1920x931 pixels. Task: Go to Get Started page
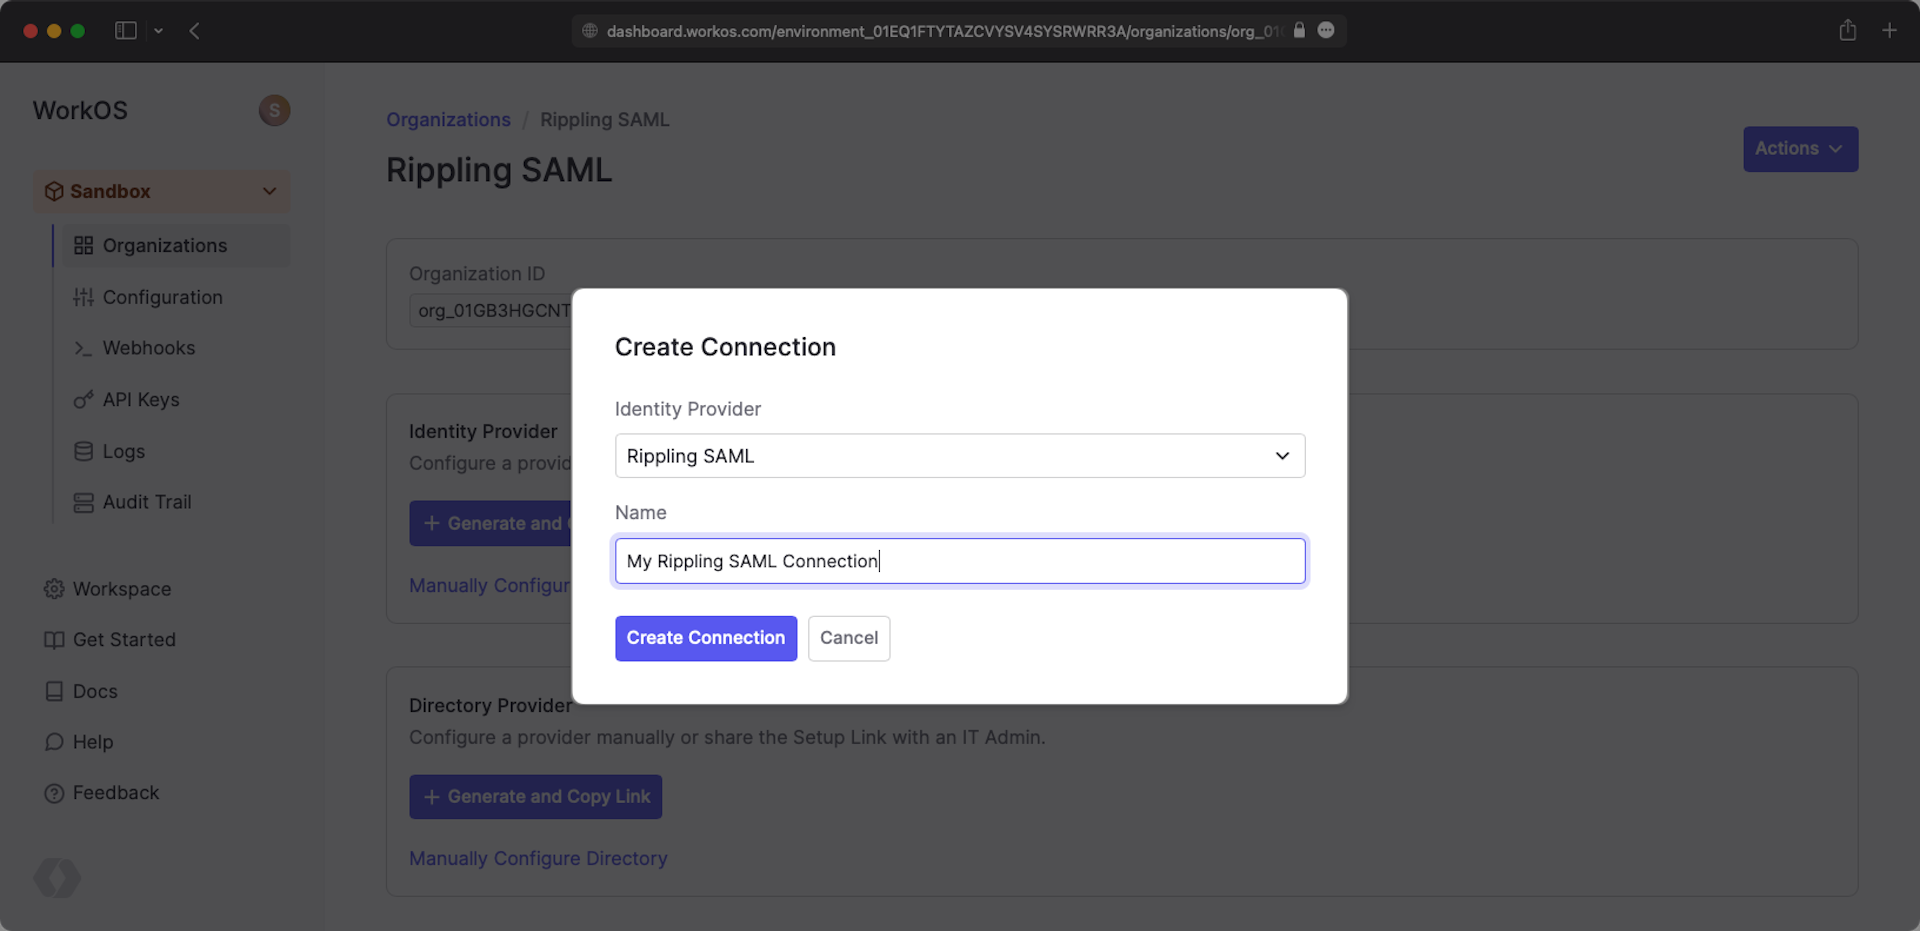pyautogui.click(x=124, y=640)
